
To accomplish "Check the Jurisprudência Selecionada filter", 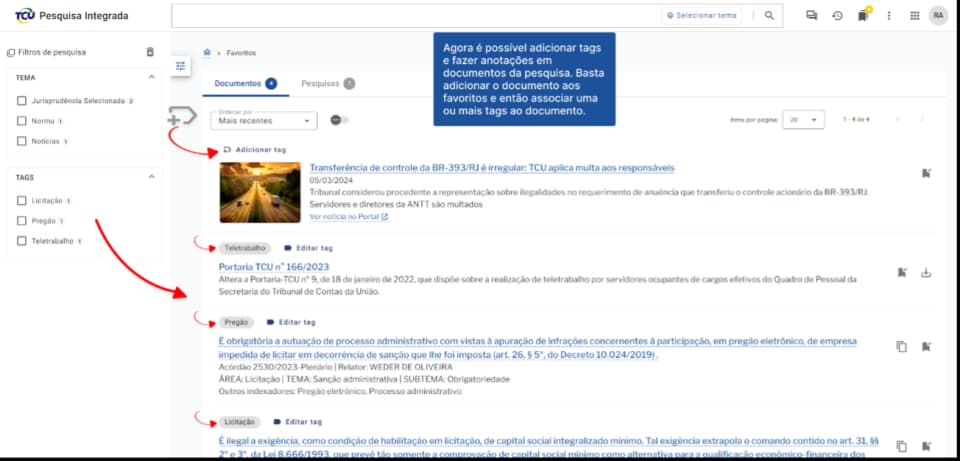I will pyautogui.click(x=22, y=101).
